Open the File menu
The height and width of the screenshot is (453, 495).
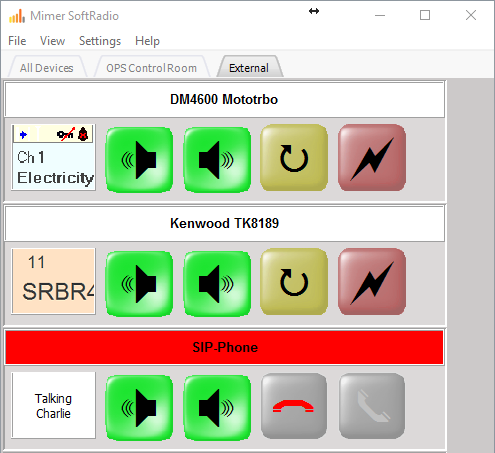tap(17, 41)
